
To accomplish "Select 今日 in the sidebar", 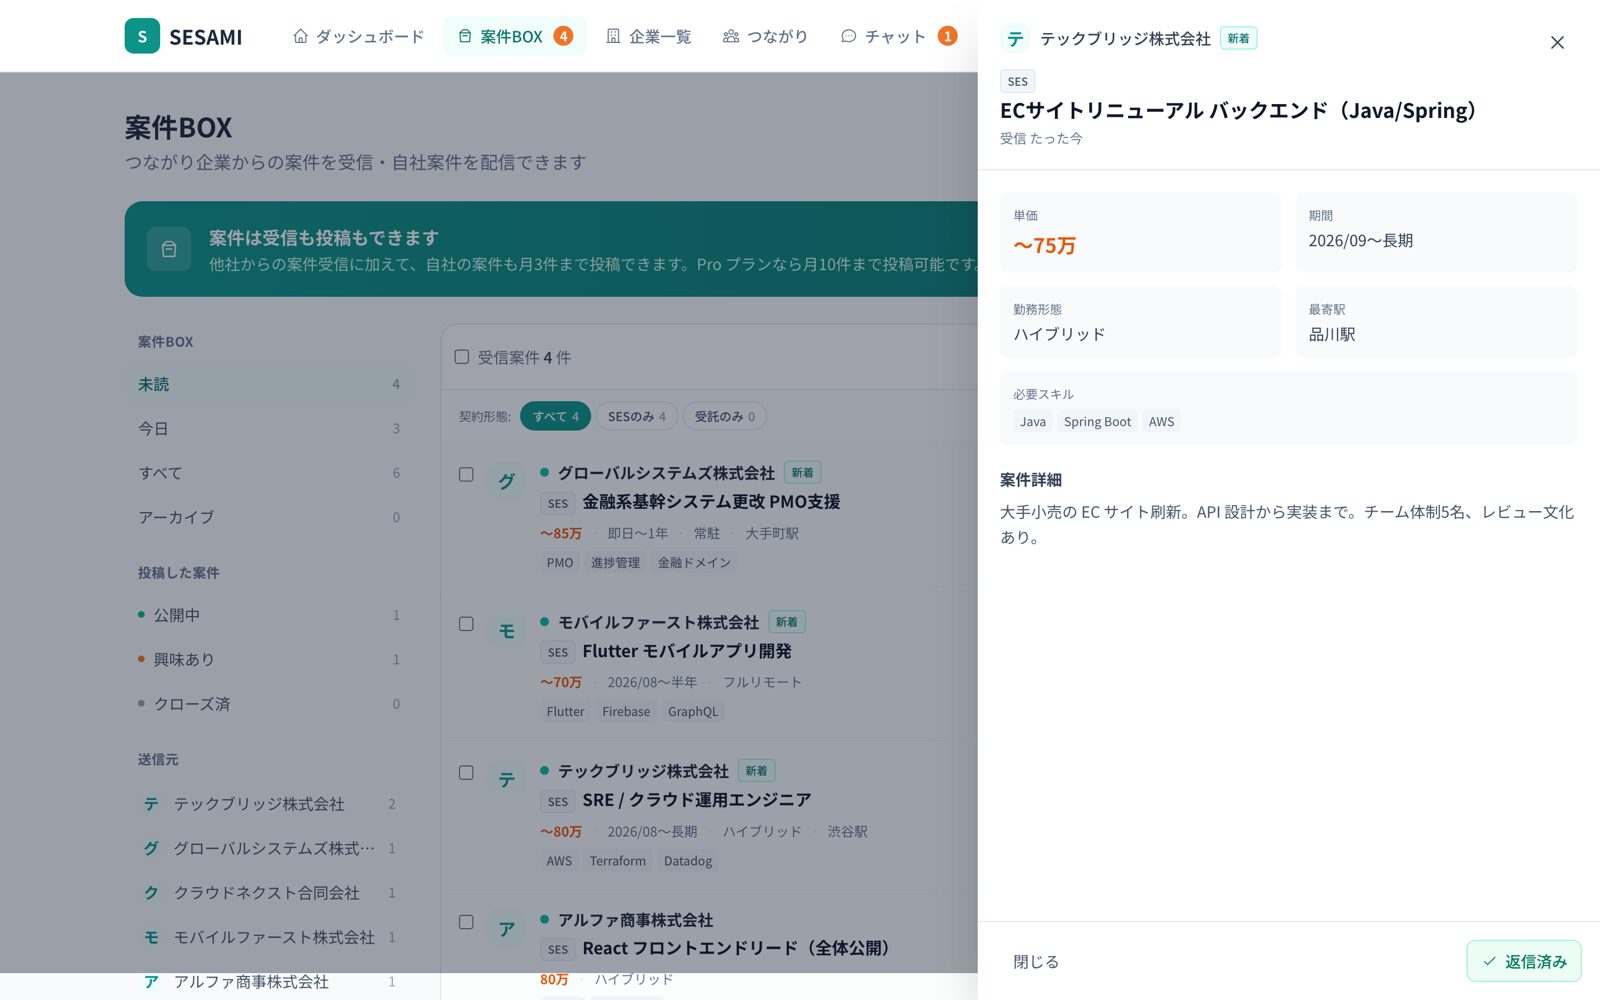I will coord(268,428).
